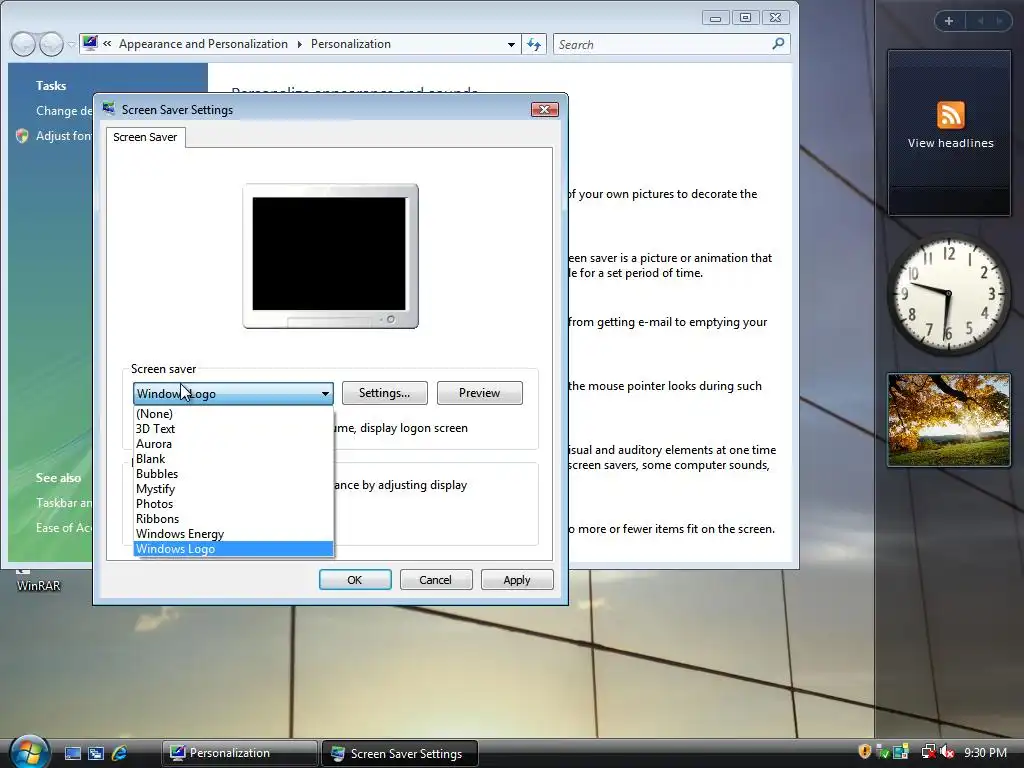The width and height of the screenshot is (1024, 768).
Task: Select Mystify screen saver
Action: coord(233,488)
